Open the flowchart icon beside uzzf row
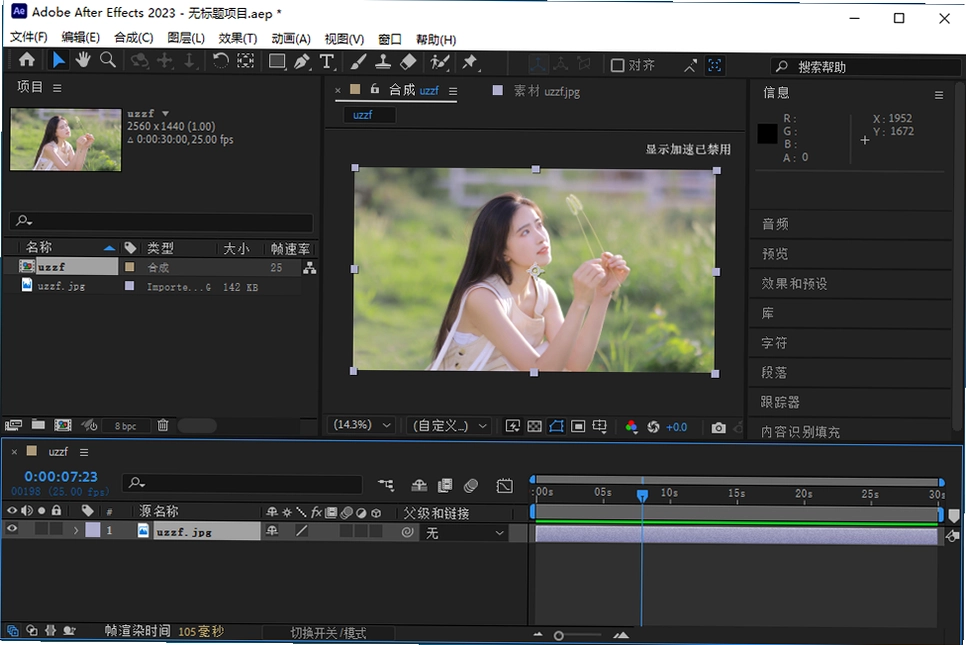Image resolution: width=966 pixels, height=645 pixels. tap(309, 267)
